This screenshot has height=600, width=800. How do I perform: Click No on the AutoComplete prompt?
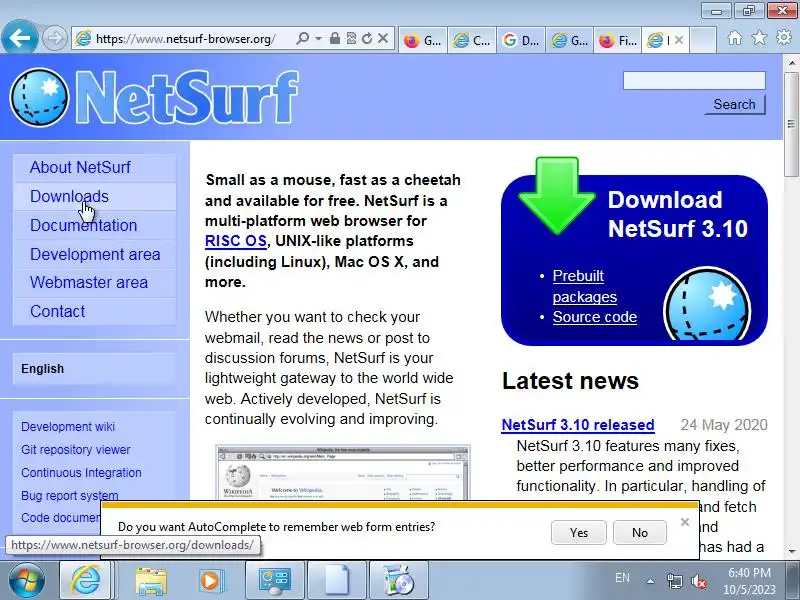[640, 533]
